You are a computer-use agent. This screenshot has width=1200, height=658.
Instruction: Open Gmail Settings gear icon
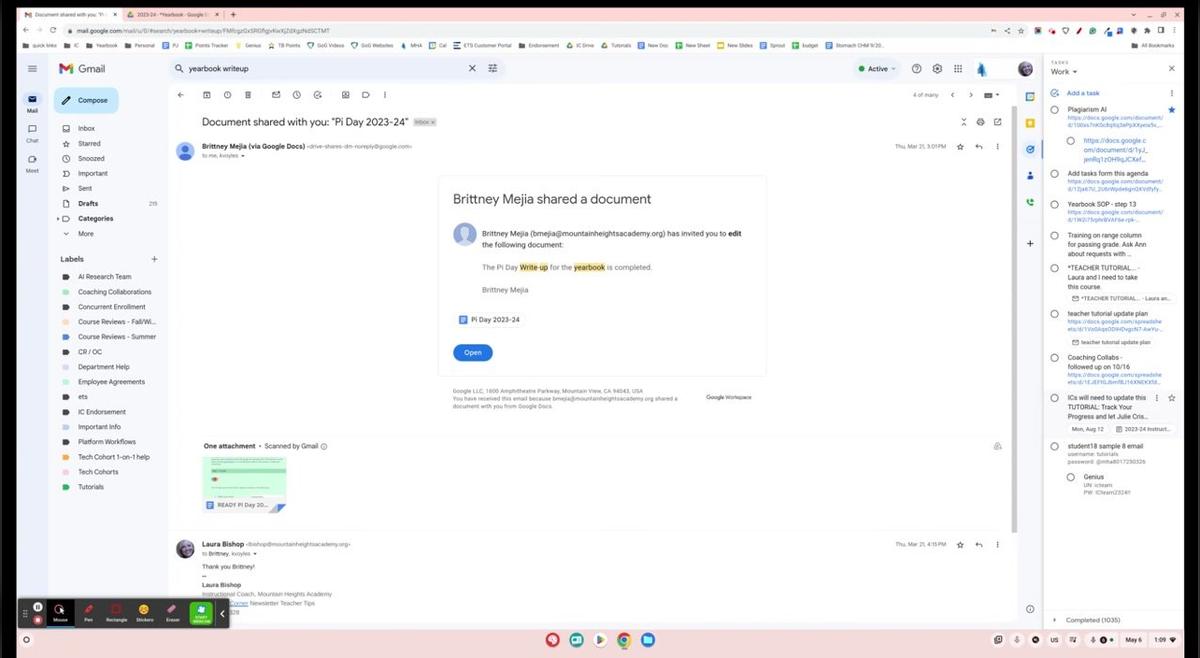(937, 69)
